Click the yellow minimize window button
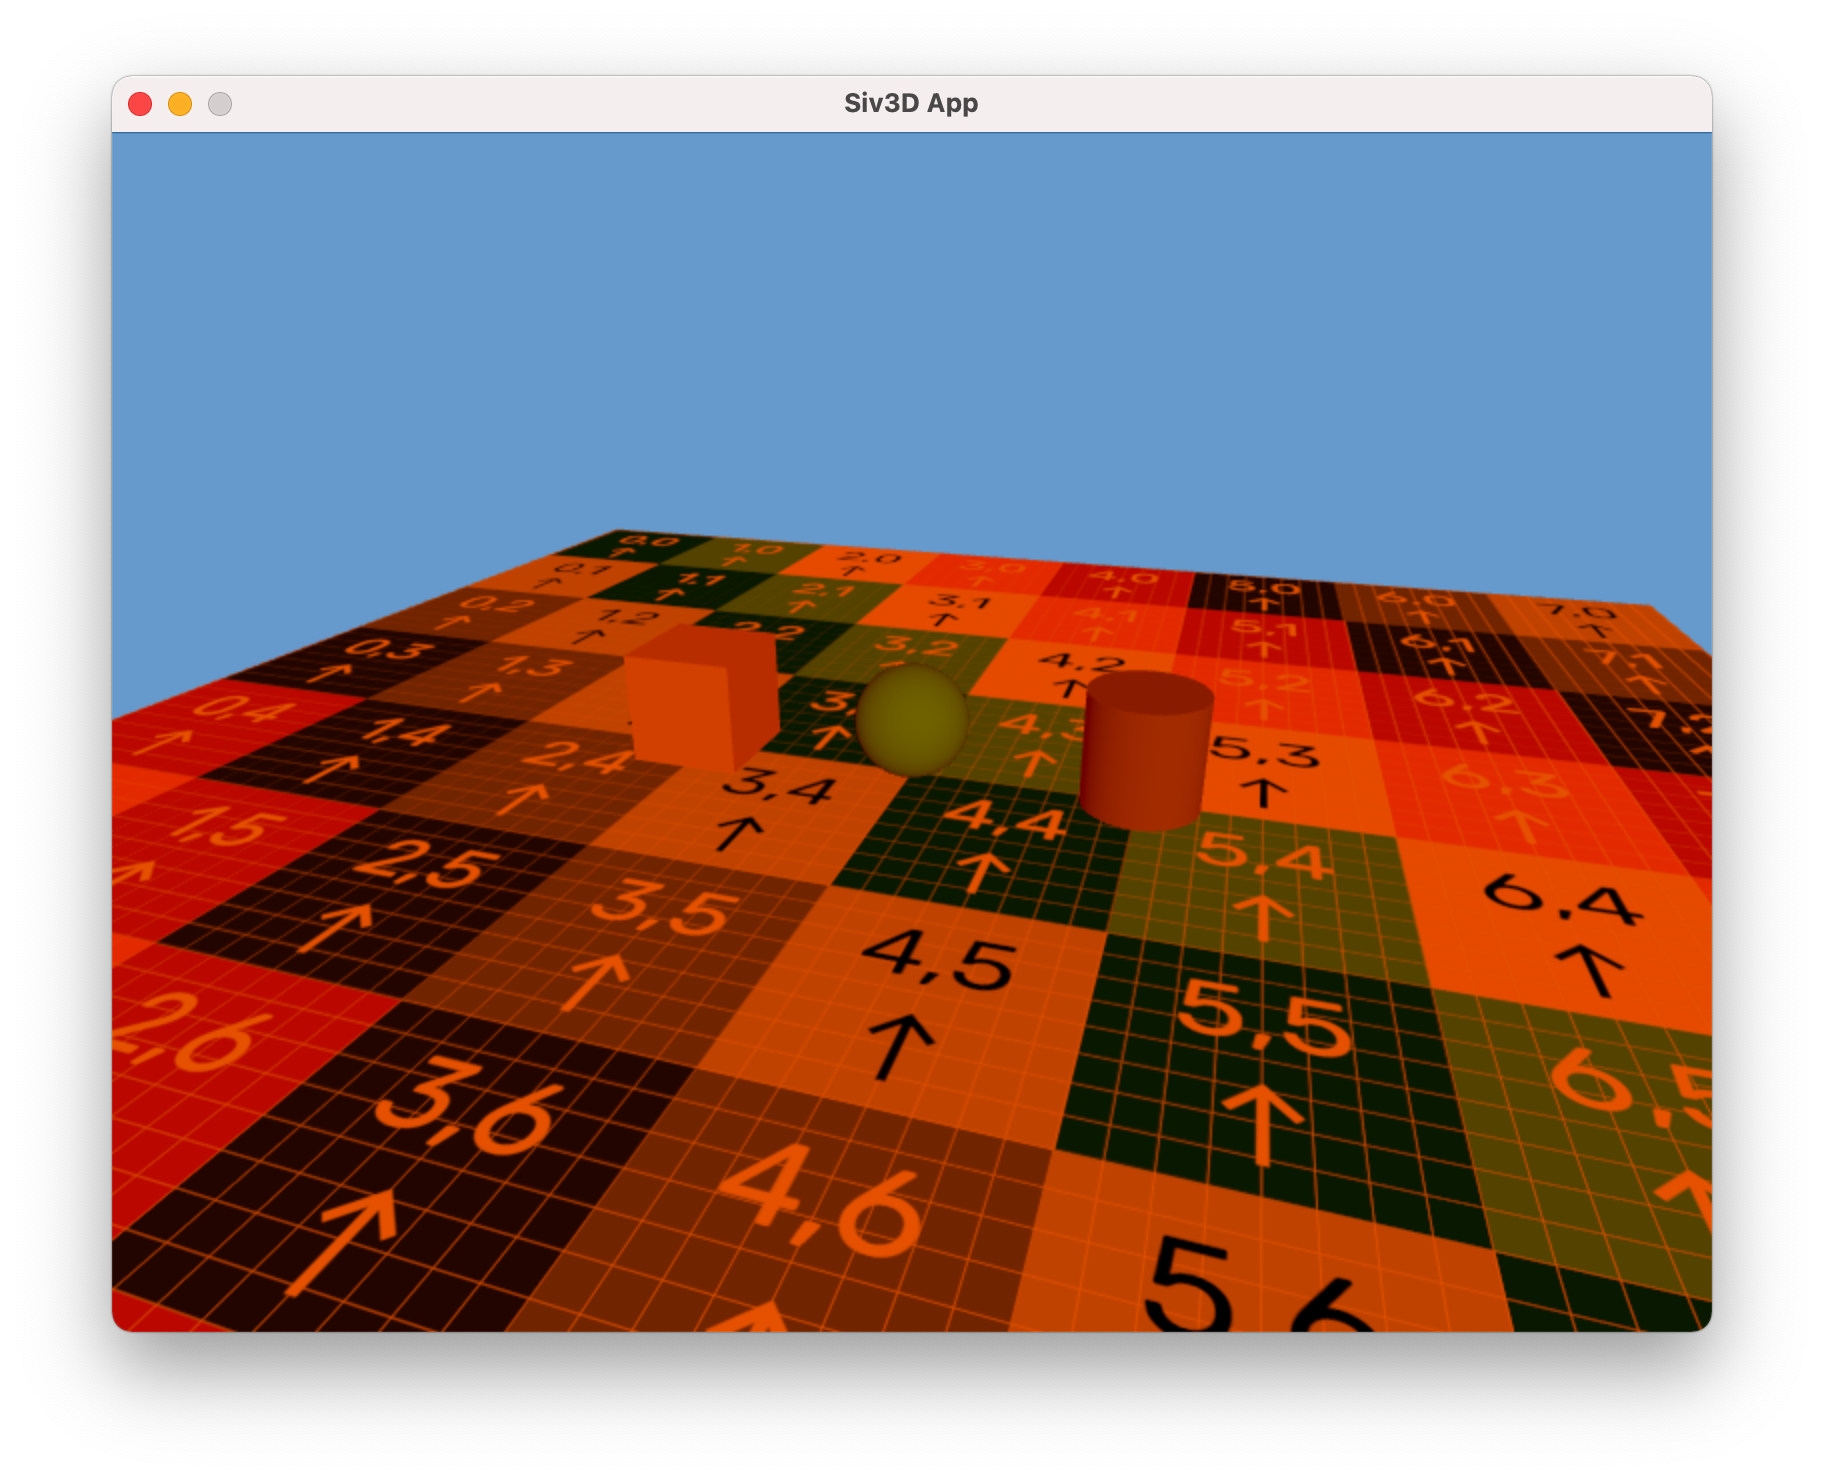 pos(180,104)
